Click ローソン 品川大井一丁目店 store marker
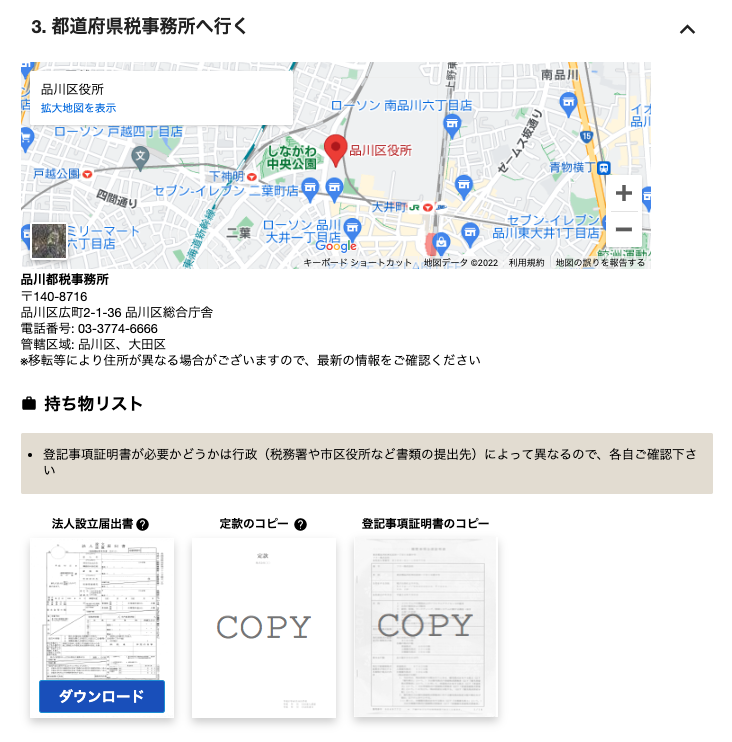 pos(353,229)
